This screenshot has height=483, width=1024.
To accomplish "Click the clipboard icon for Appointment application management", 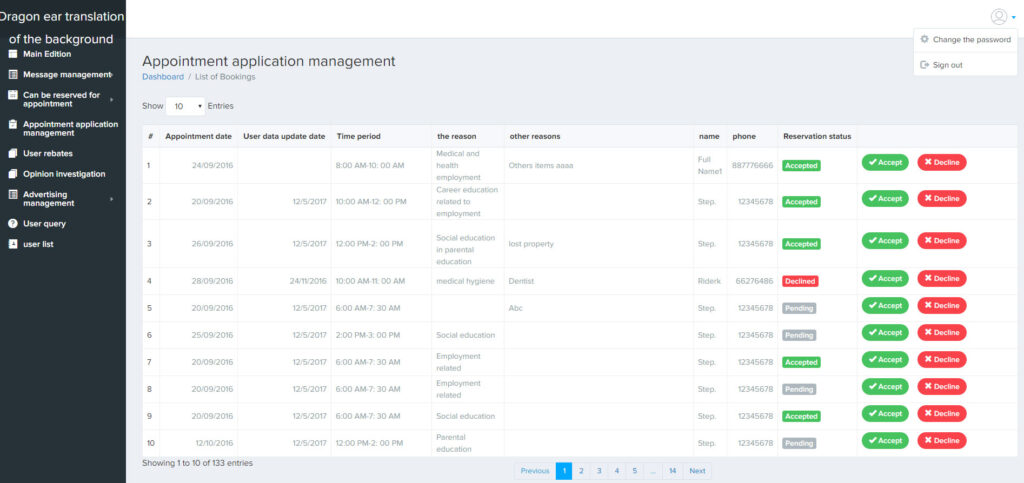I will pos(12,124).
